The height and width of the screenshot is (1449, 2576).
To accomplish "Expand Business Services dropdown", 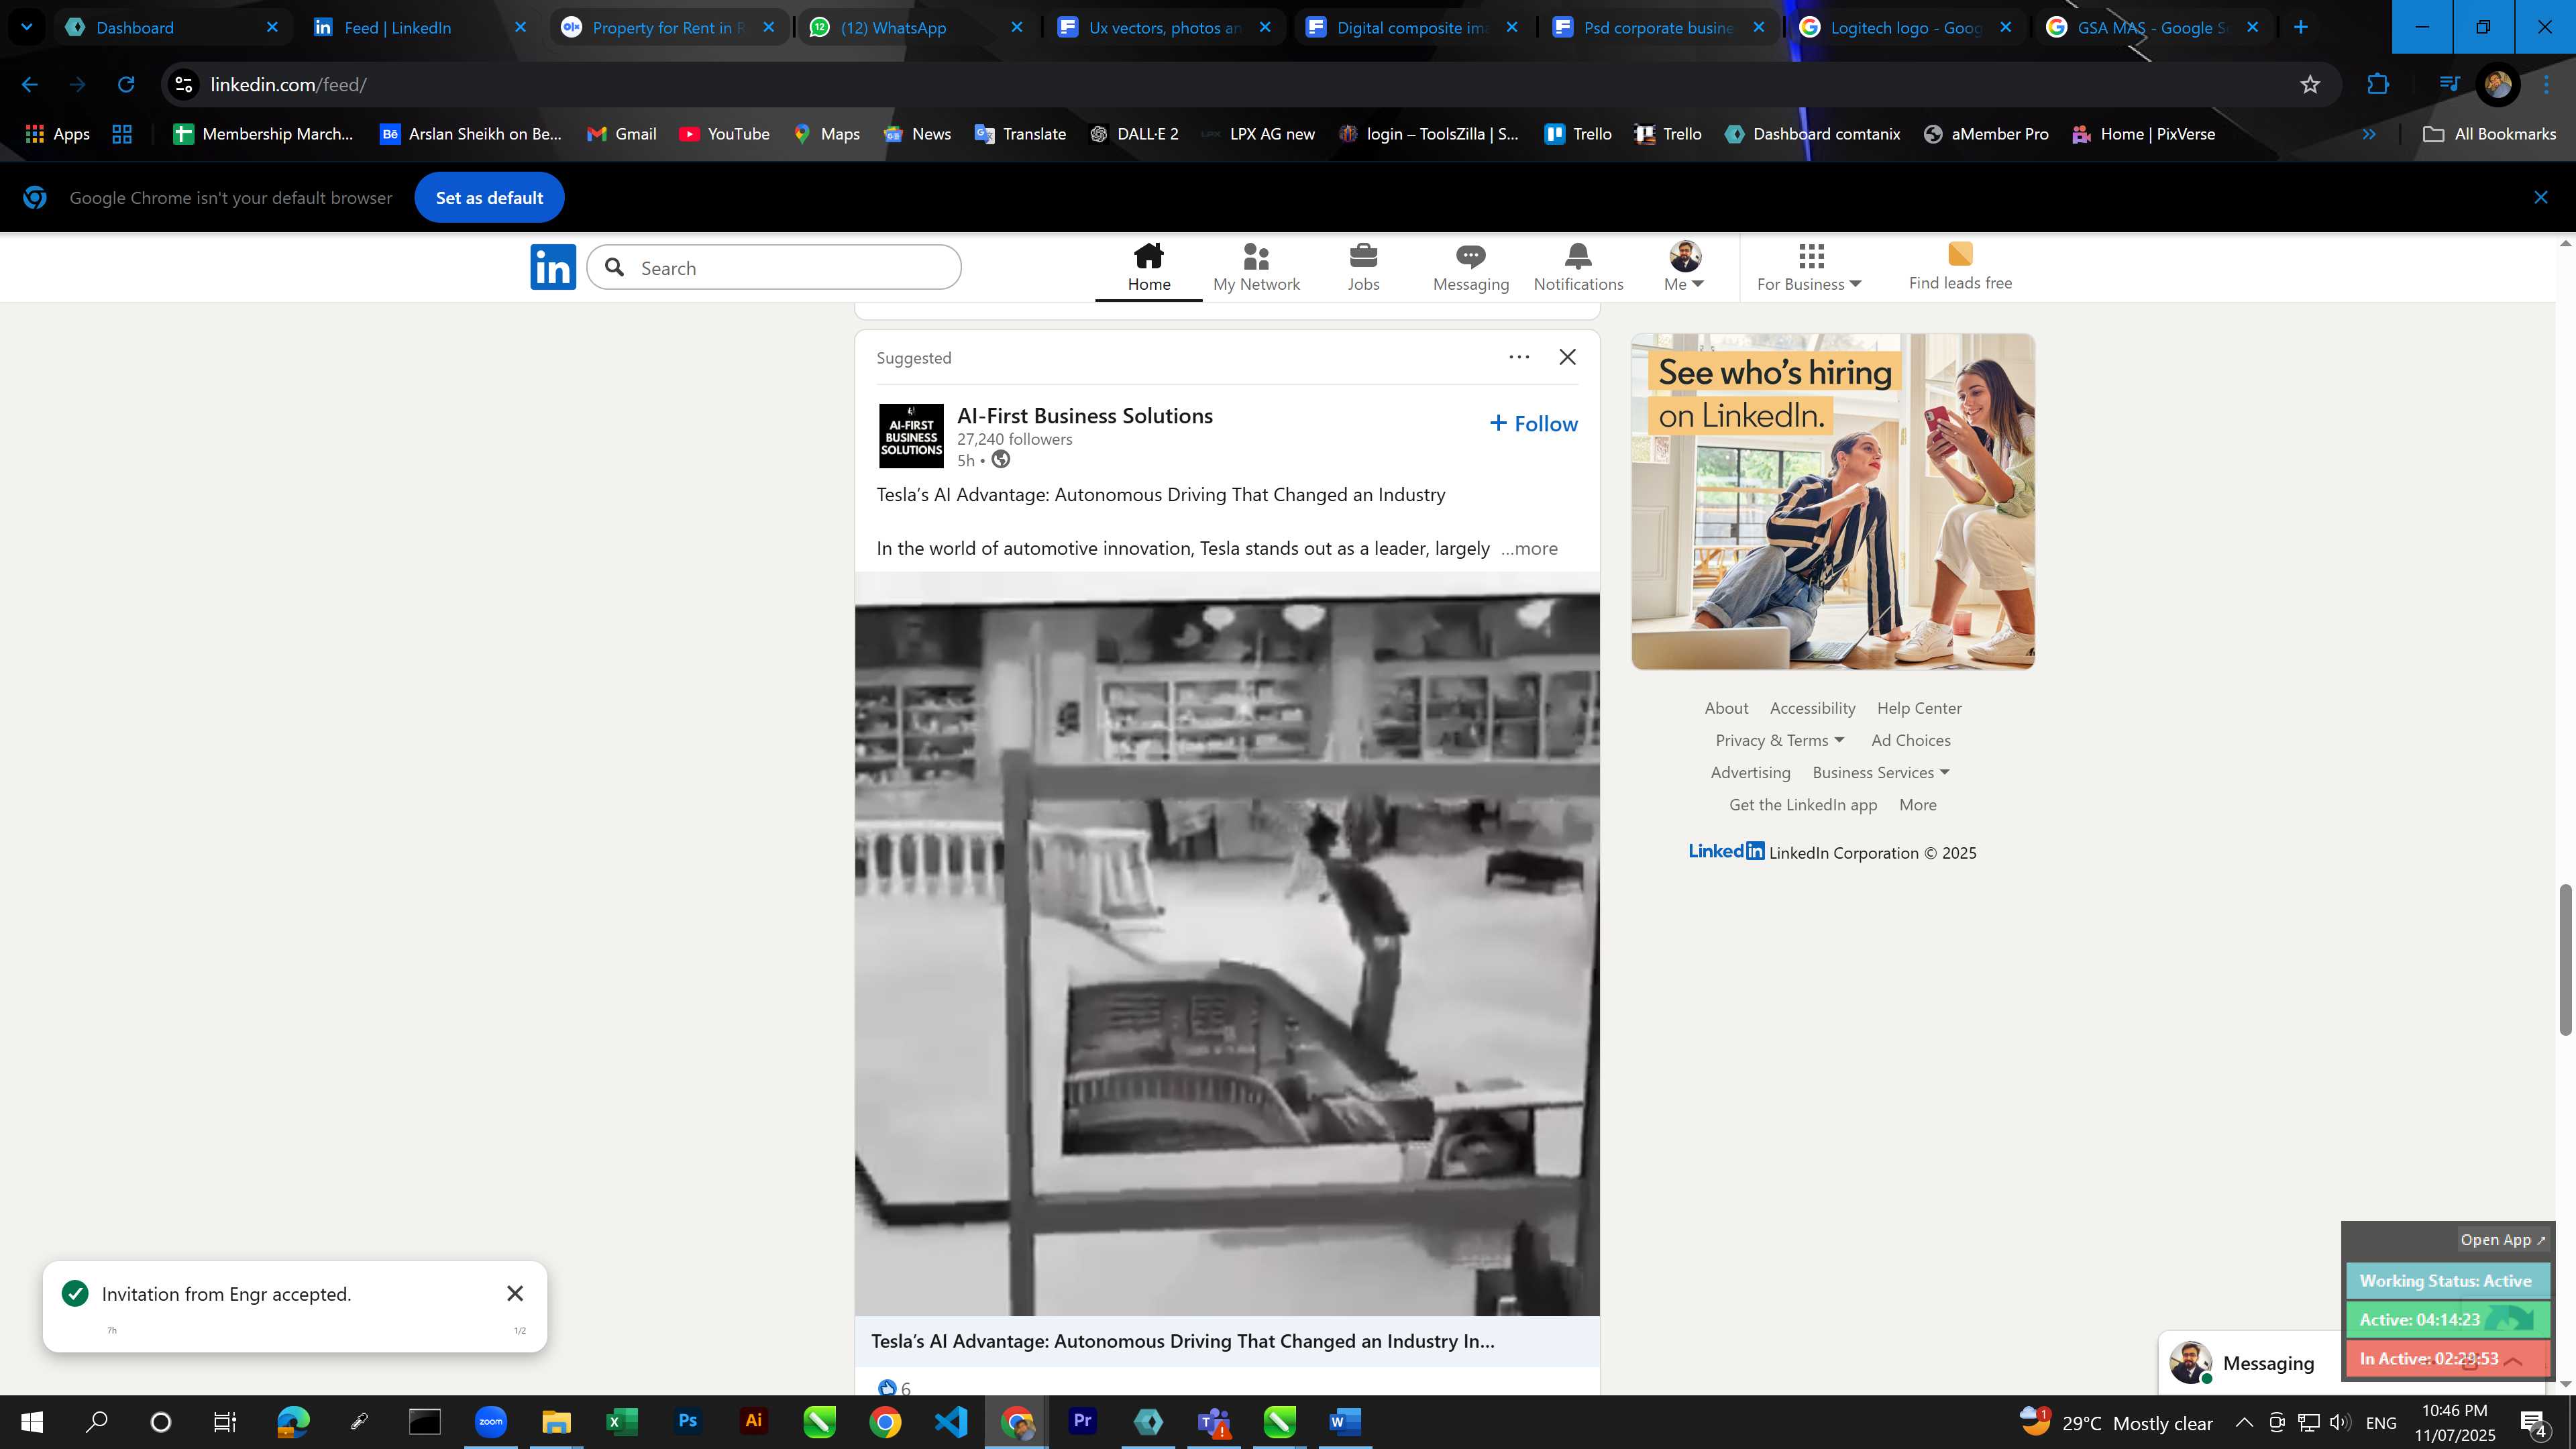I will click(1880, 772).
